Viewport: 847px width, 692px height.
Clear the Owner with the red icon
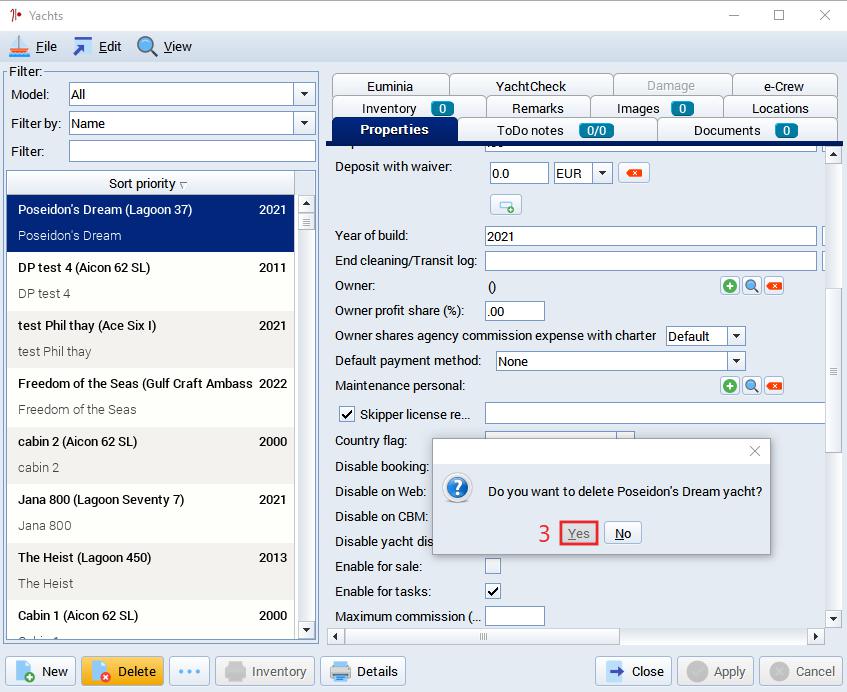(x=774, y=286)
